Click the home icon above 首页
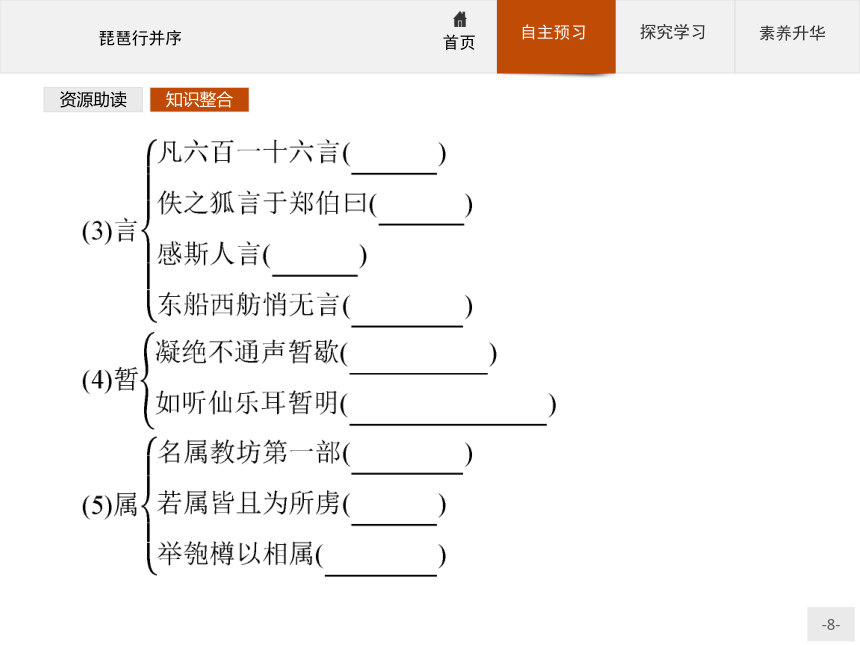Viewport: 860px width, 645px height. coord(460,20)
